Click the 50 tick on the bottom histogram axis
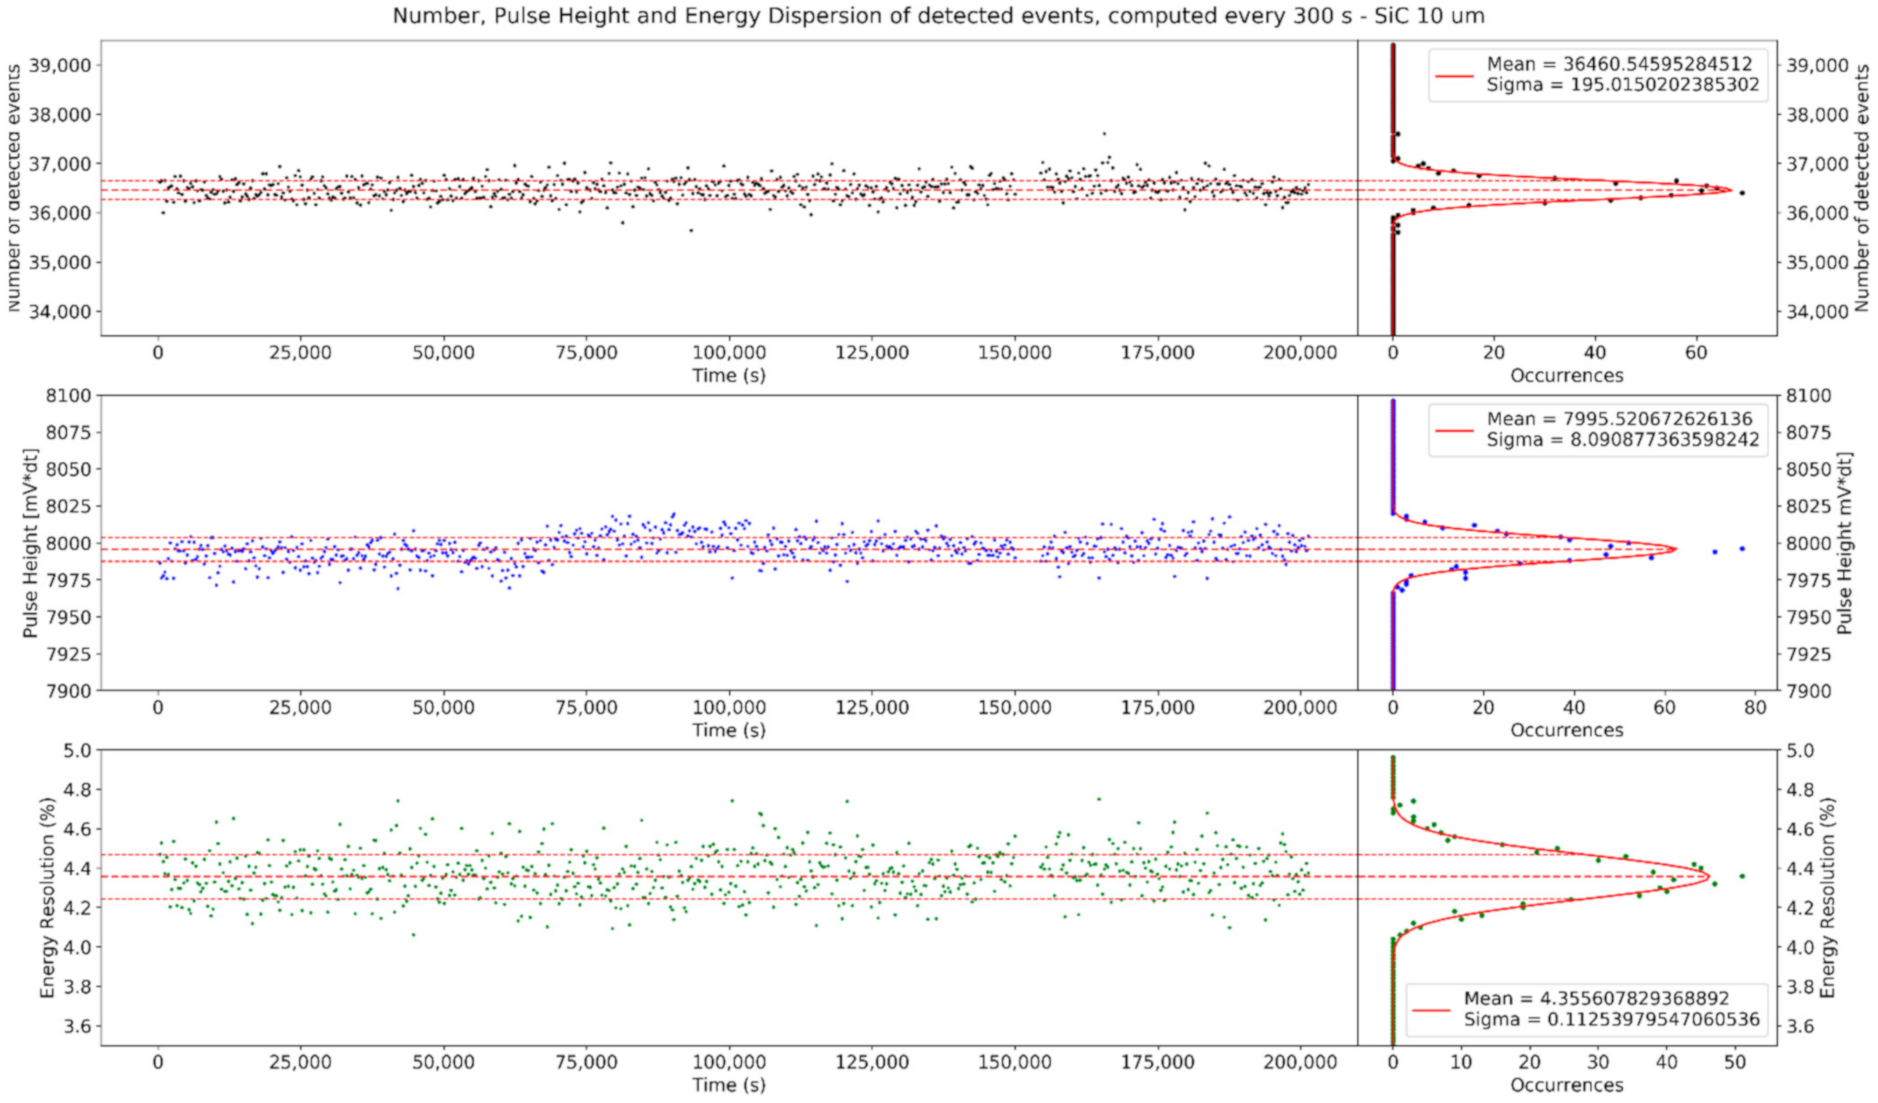Image resolution: width=1878 pixels, height=1103 pixels. 1735,1062
